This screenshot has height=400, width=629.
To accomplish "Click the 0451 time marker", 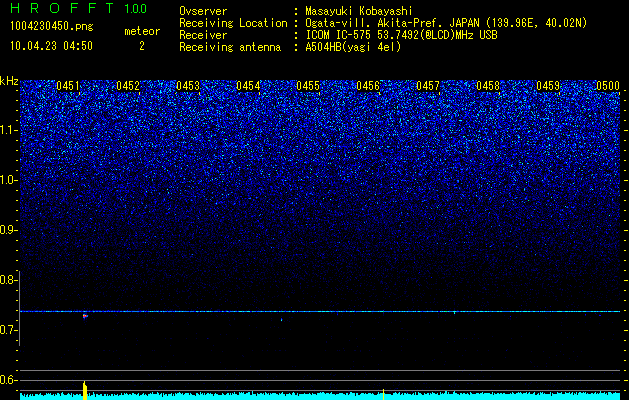I will pos(68,86).
